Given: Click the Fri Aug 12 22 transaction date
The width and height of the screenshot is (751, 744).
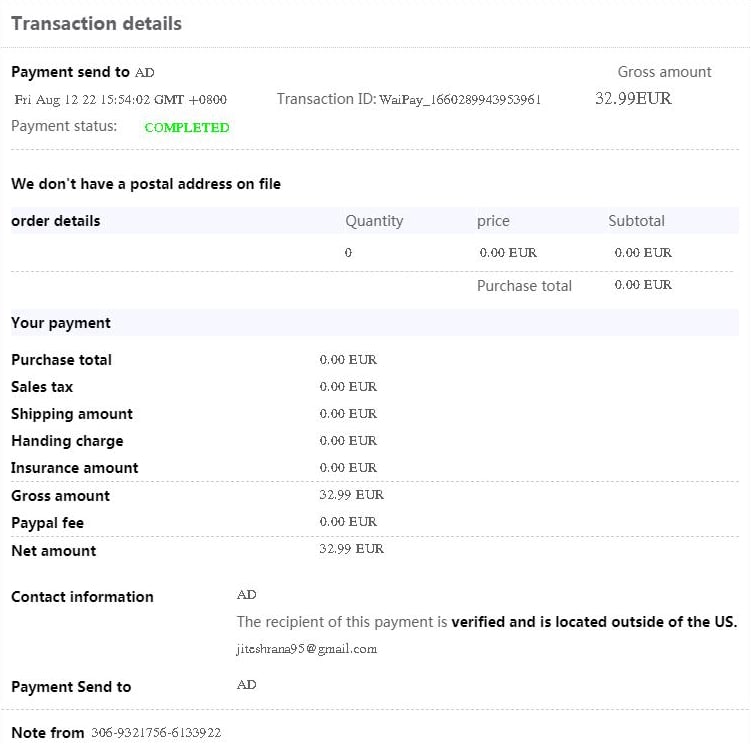Looking at the screenshot, I should [x=120, y=100].
